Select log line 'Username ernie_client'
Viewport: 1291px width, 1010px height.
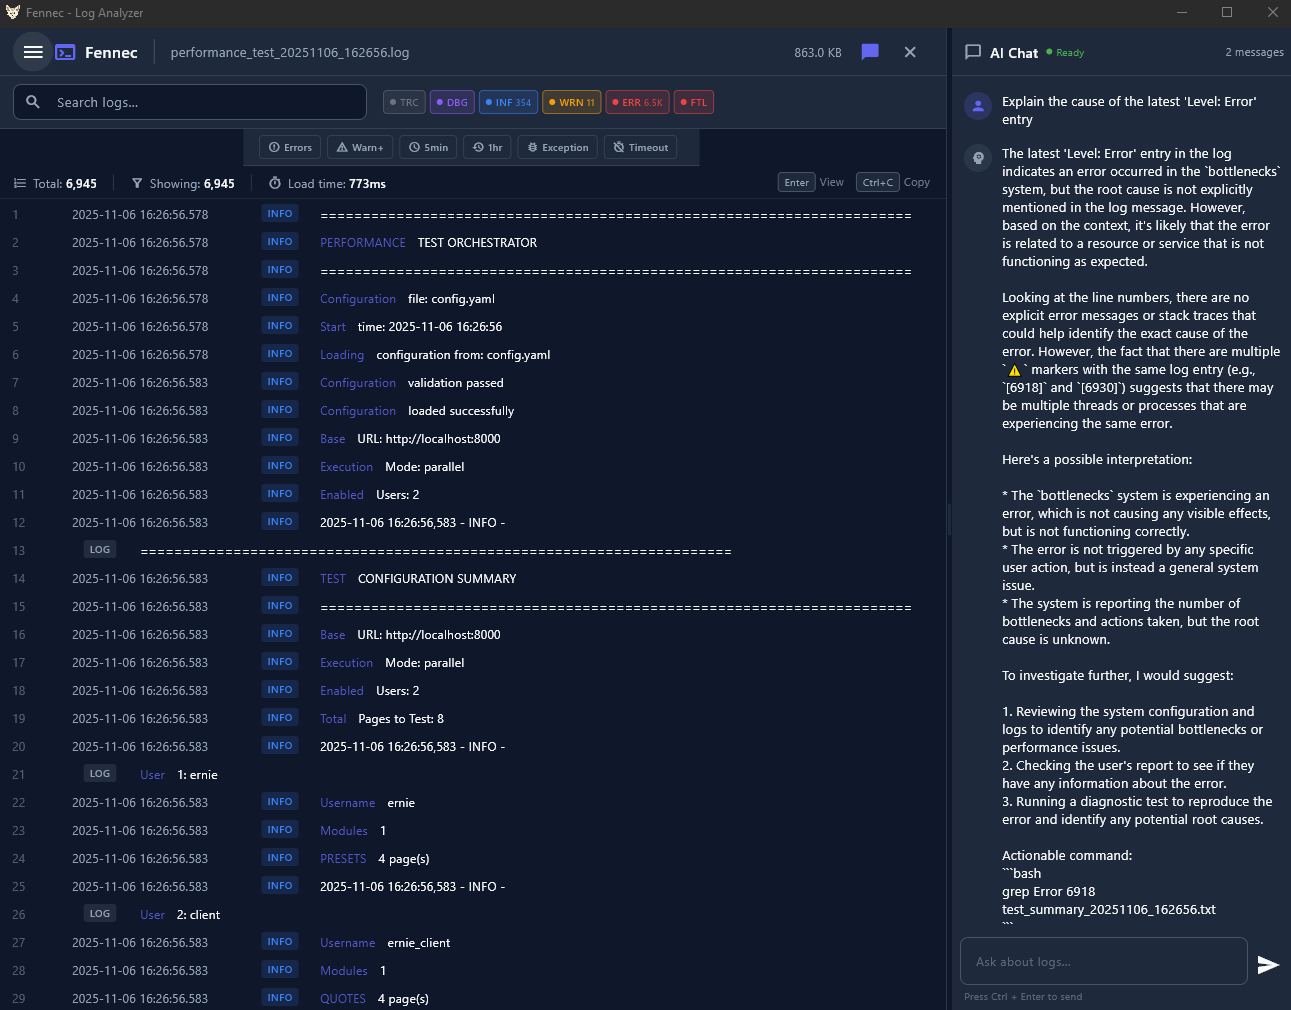(473, 942)
